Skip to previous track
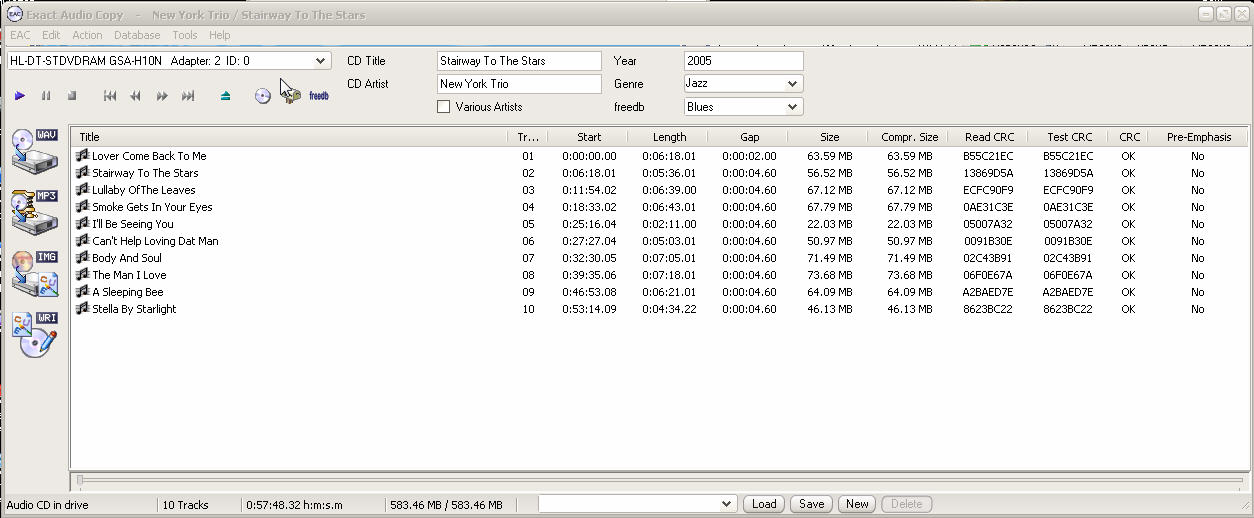Image resolution: width=1254 pixels, height=518 pixels. pos(110,96)
